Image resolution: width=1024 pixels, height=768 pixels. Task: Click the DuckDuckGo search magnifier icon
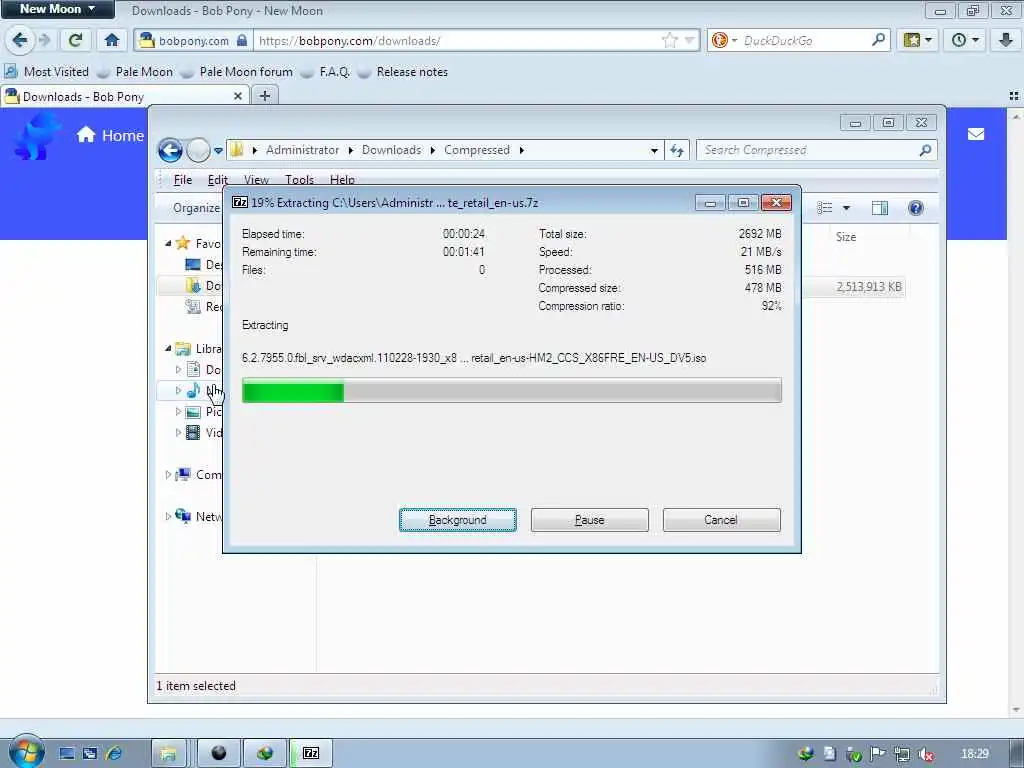tap(878, 40)
